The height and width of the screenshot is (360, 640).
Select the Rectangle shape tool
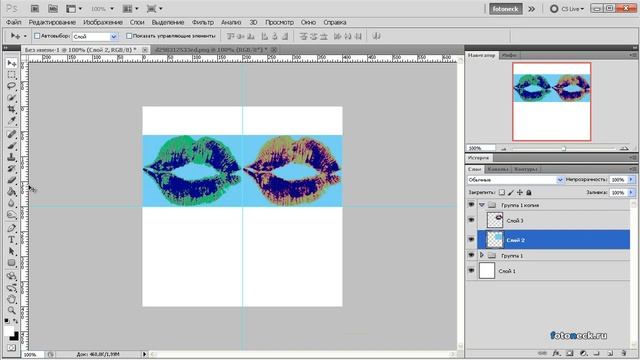pos(11,262)
